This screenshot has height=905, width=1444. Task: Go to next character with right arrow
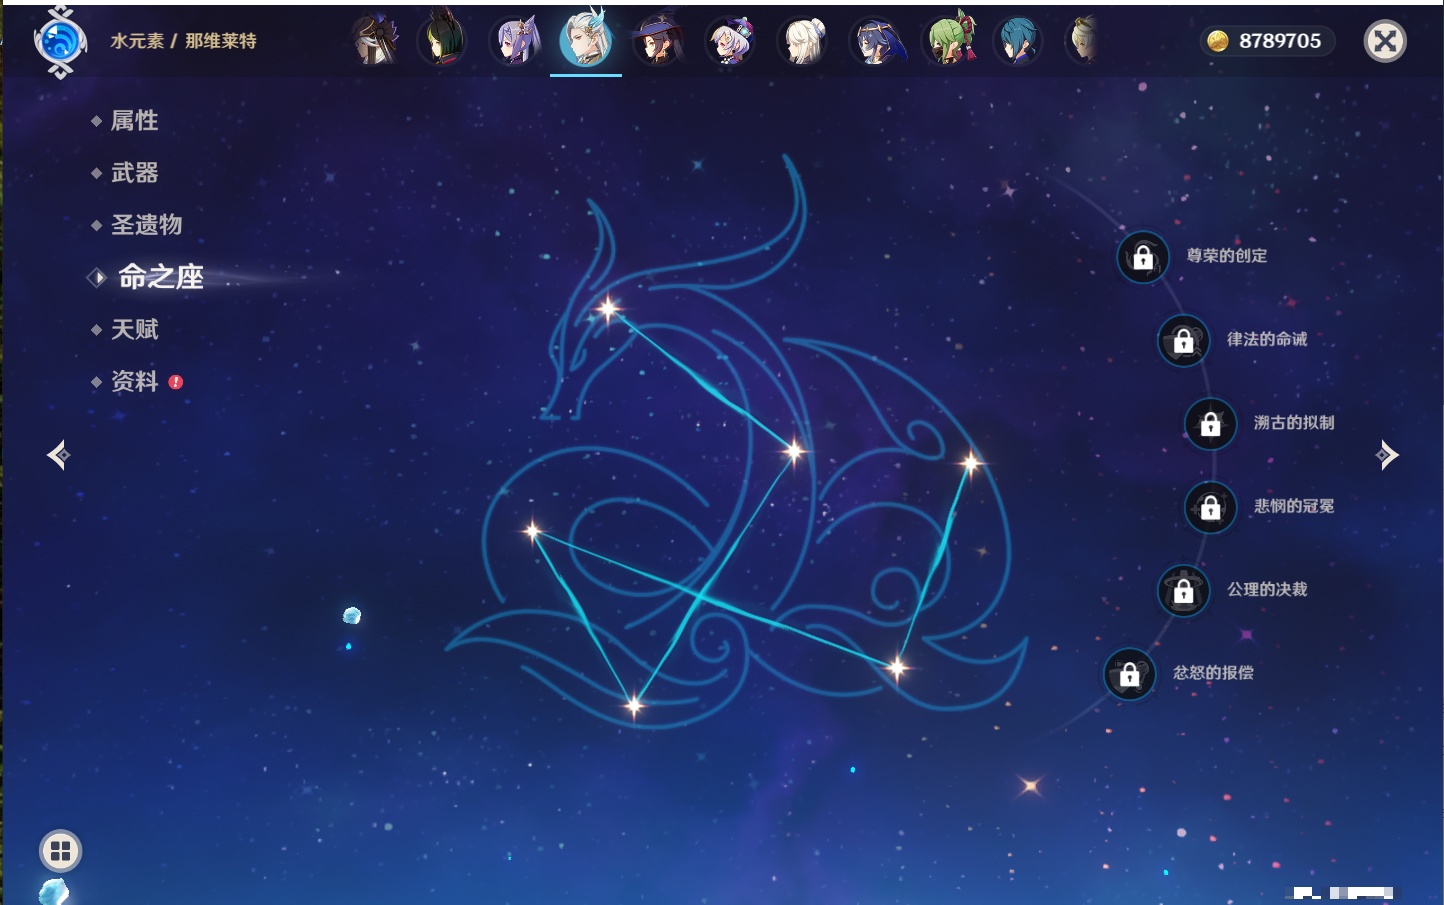pos(1387,455)
